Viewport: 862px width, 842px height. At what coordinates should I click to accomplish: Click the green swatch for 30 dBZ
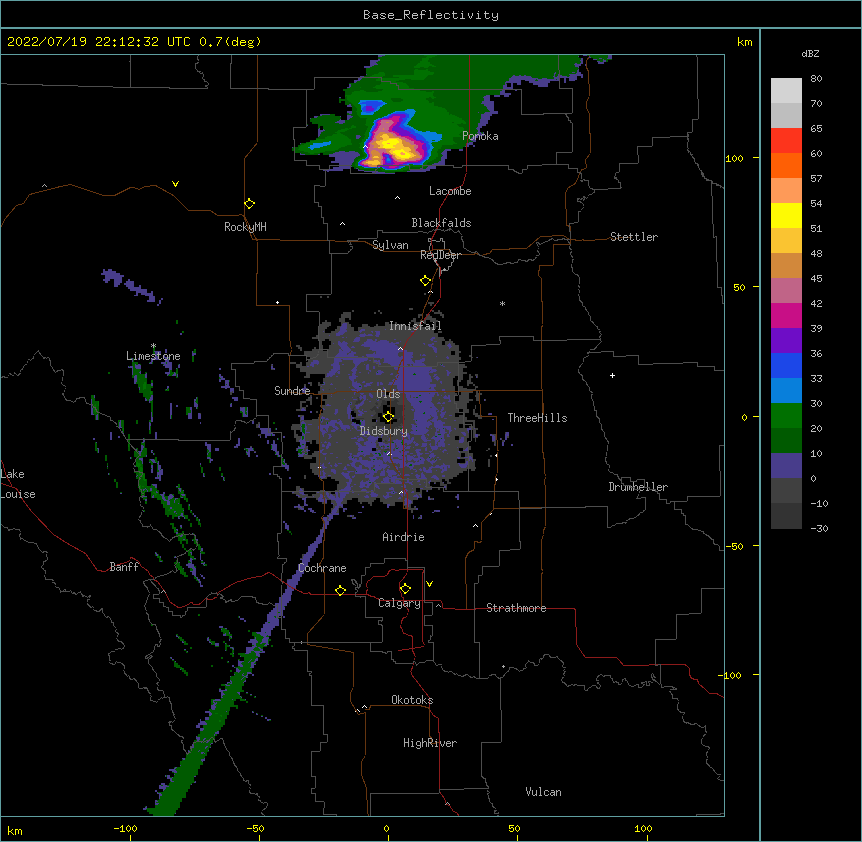tap(786, 416)
